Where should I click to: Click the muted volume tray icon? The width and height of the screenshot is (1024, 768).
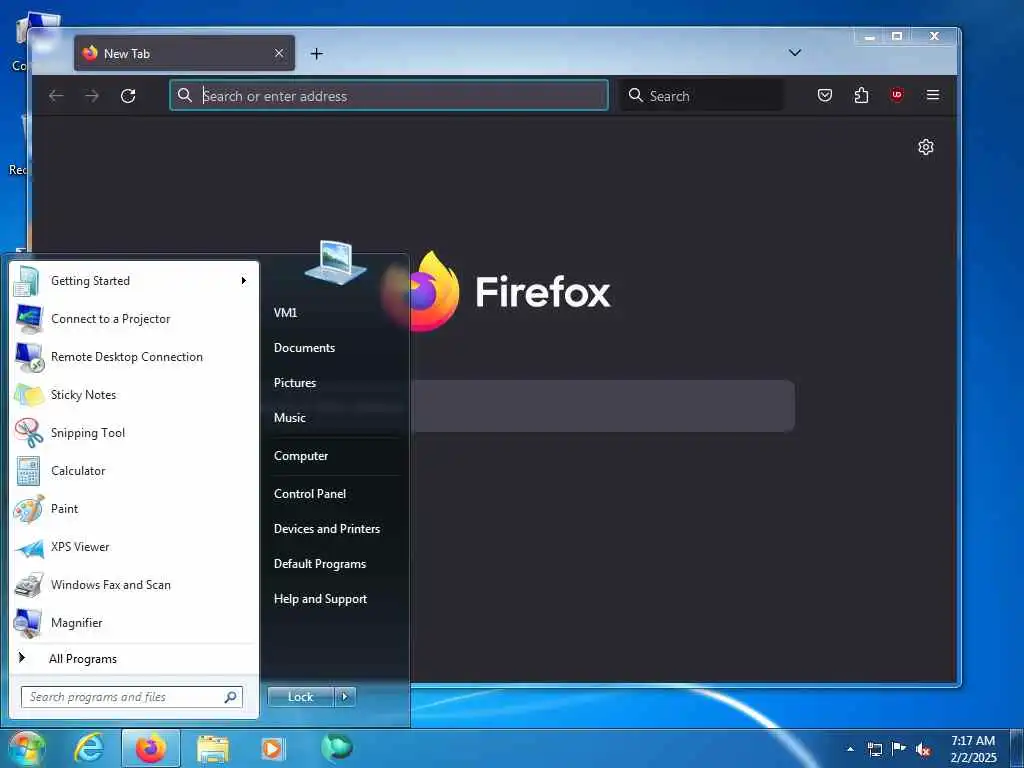[x=923, y=750]
